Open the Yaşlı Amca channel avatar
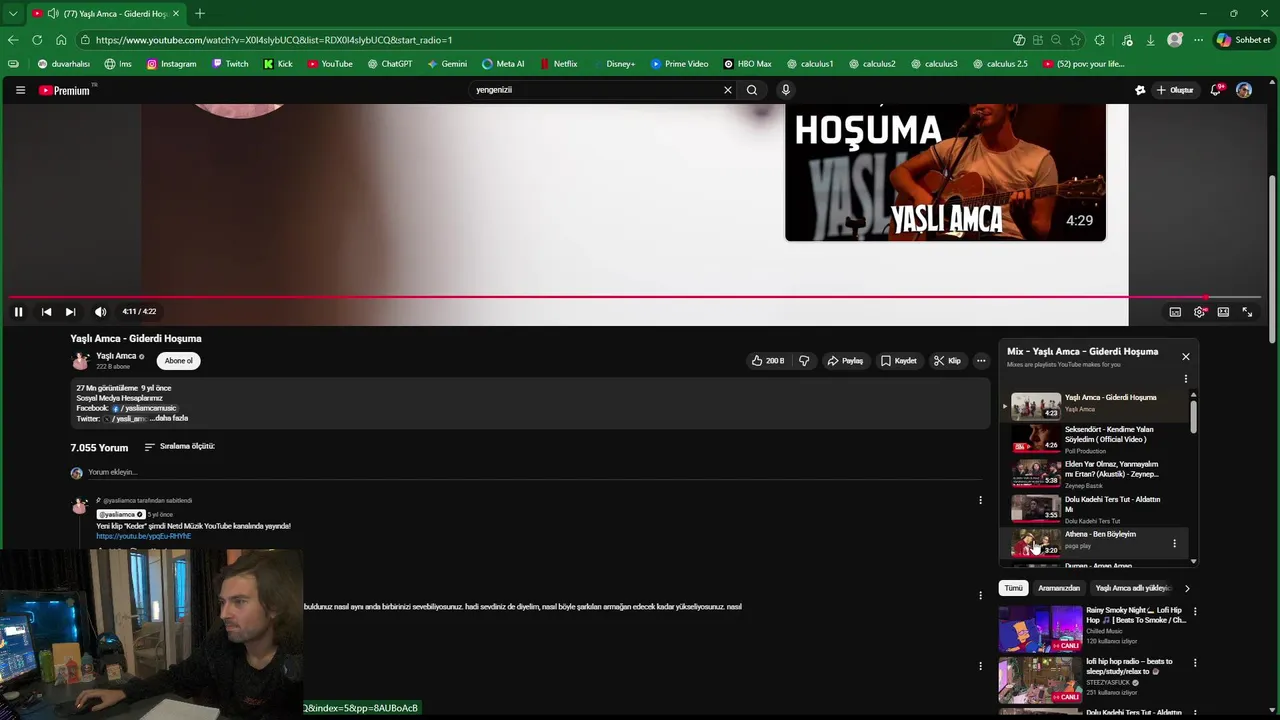The image size is (1280, 720). pos(80,361)
